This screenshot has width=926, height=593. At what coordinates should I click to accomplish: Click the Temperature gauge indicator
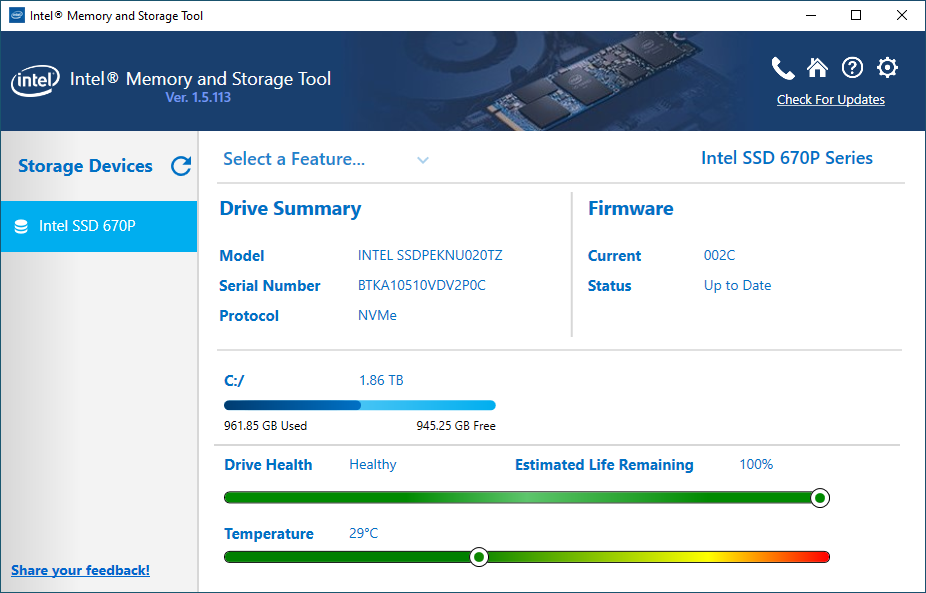479,556
